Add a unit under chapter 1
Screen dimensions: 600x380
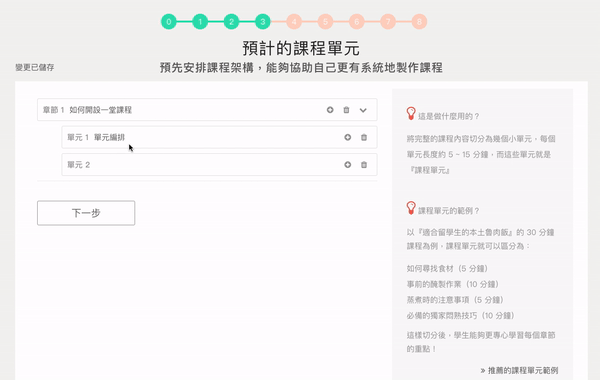click(x=330, y=110)
